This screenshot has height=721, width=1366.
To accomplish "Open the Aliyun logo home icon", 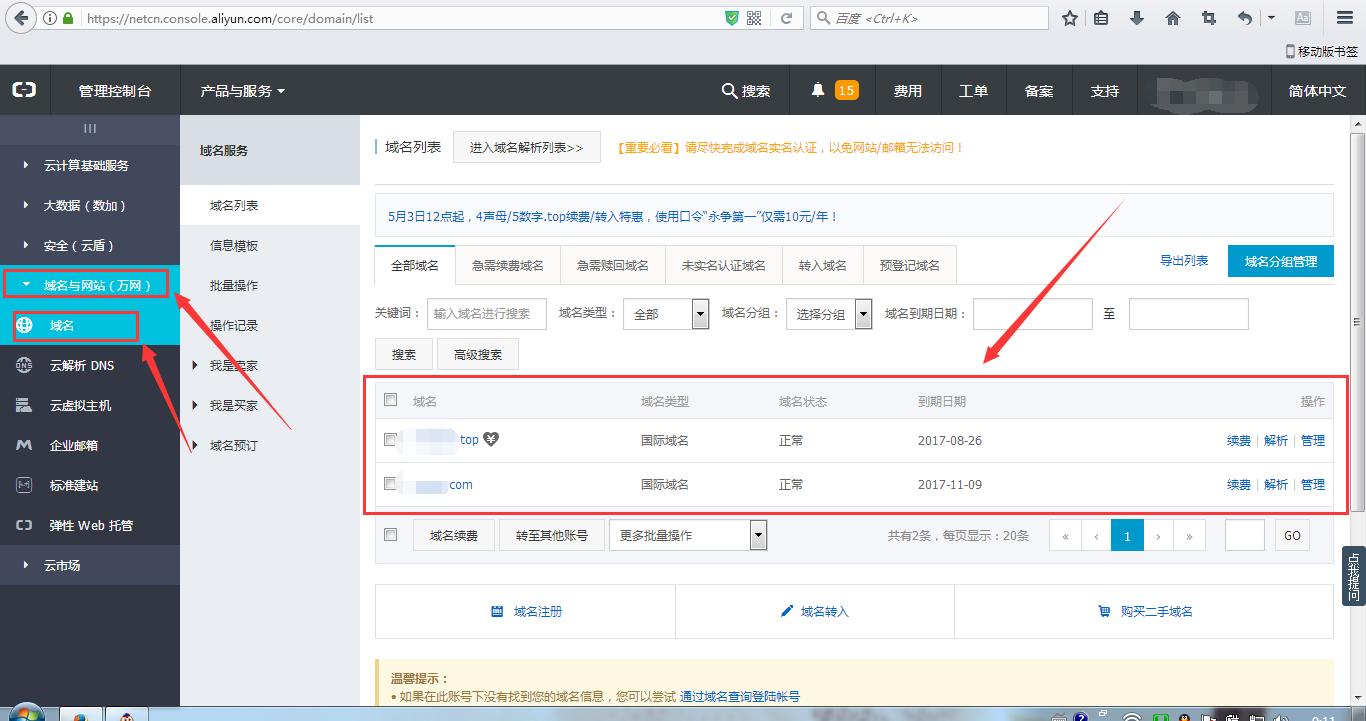I will pyautogui.click(x=23, y=90).
